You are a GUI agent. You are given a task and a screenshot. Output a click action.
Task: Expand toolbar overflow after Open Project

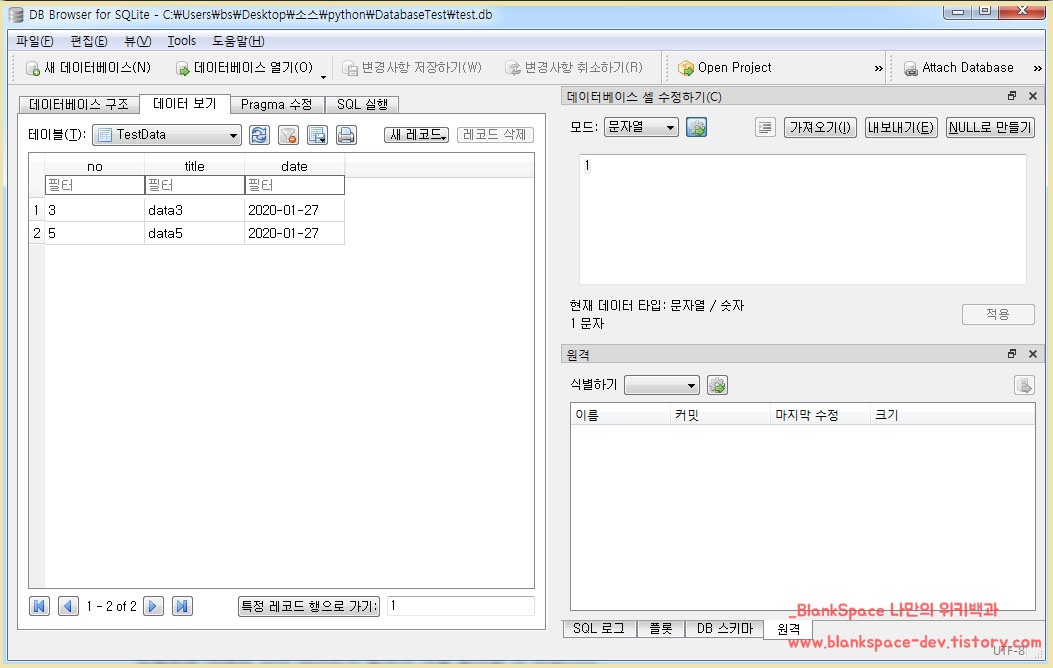coord(878,68)
